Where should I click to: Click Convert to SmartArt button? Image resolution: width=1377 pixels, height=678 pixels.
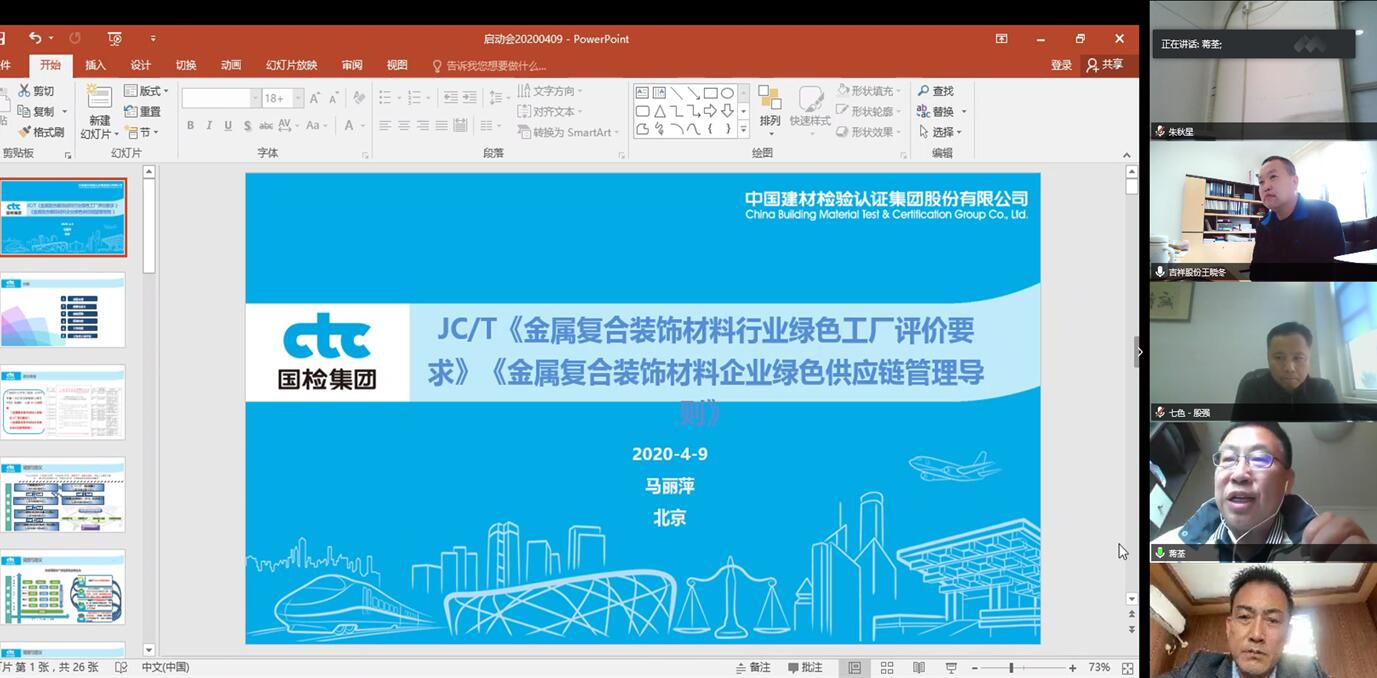pos(568,132)
